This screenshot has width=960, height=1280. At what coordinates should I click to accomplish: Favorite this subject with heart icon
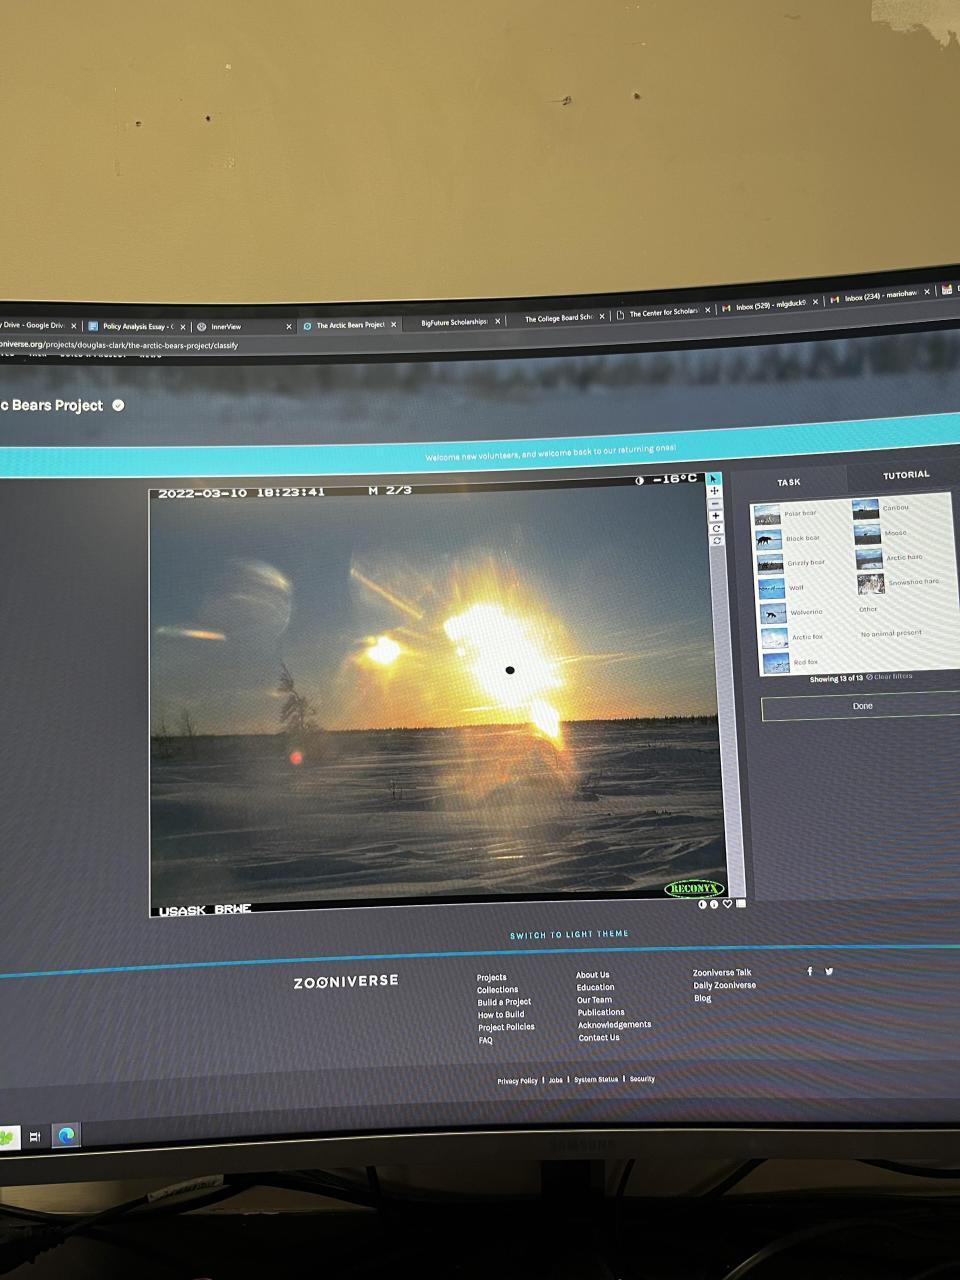click(727, 904)
